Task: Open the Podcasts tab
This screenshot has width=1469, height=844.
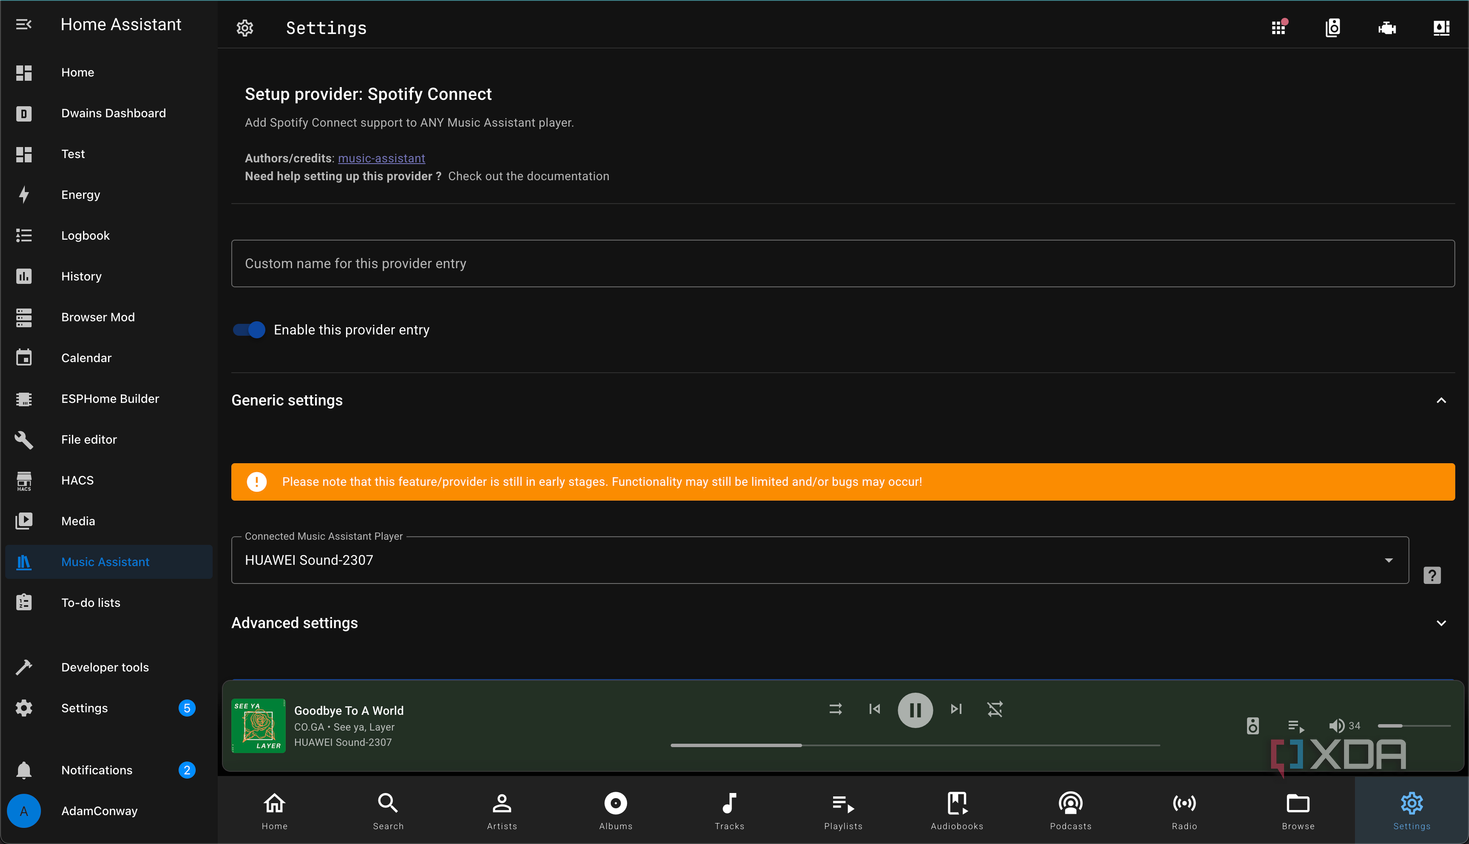Action: point(1071,811)
